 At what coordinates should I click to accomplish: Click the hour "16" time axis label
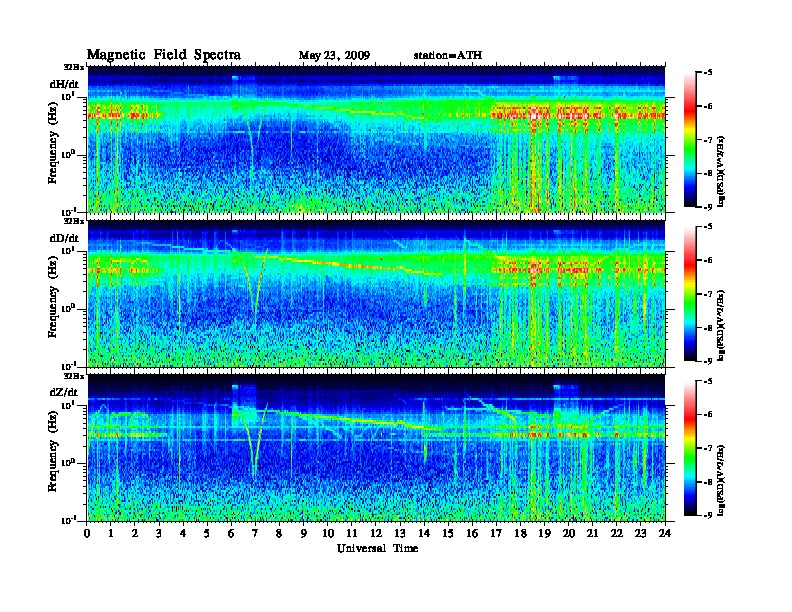(x=473, y=534)
